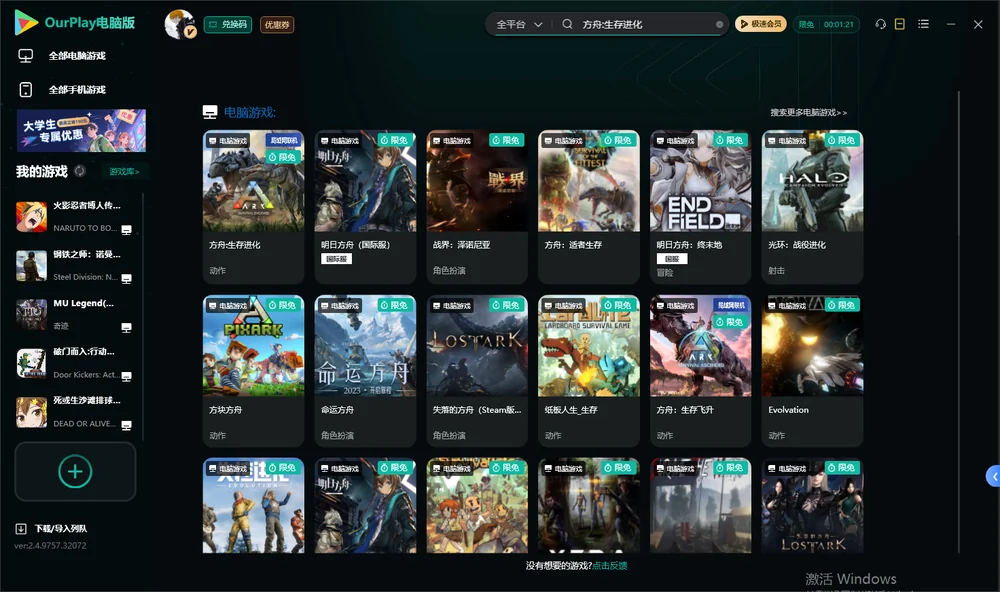Open customer service headset icon
Image resolution: width=1000 pixels, height=592 pixels.
pyautogui.click(x=881, y=24)
